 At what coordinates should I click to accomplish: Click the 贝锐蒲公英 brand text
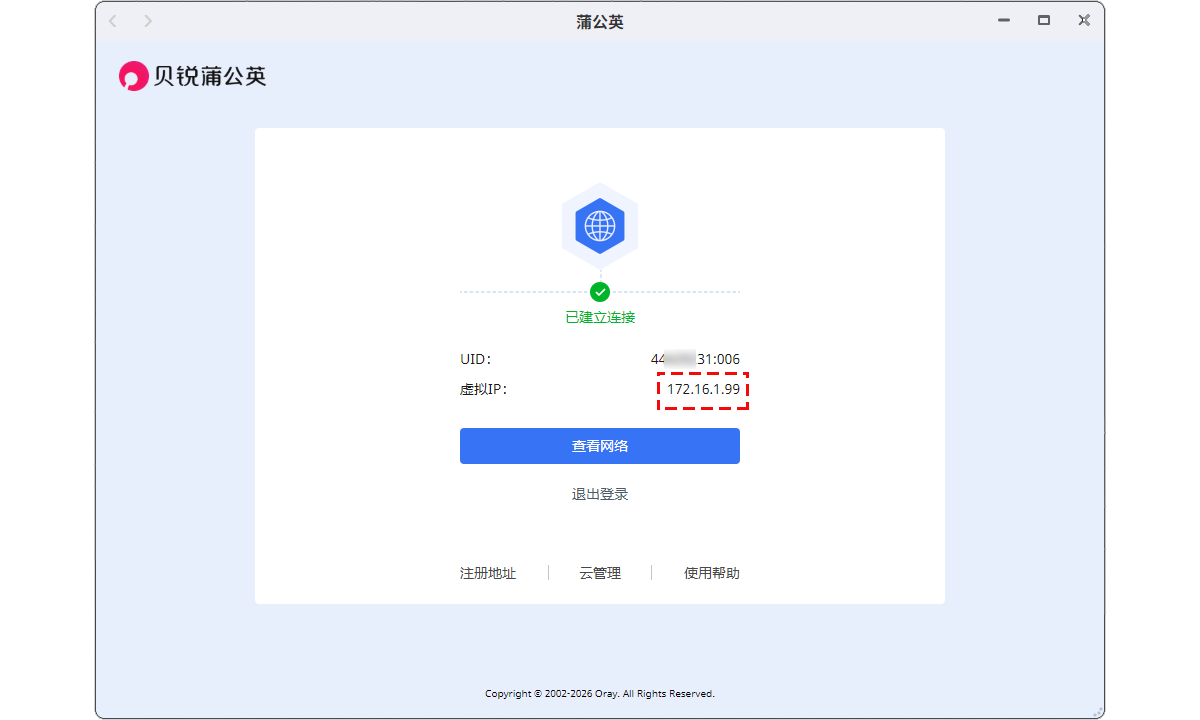click(210, 76)
